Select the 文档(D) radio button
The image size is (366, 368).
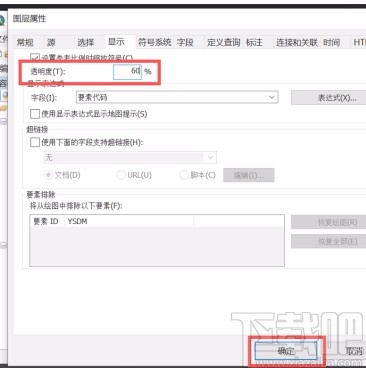pos(48,175)
